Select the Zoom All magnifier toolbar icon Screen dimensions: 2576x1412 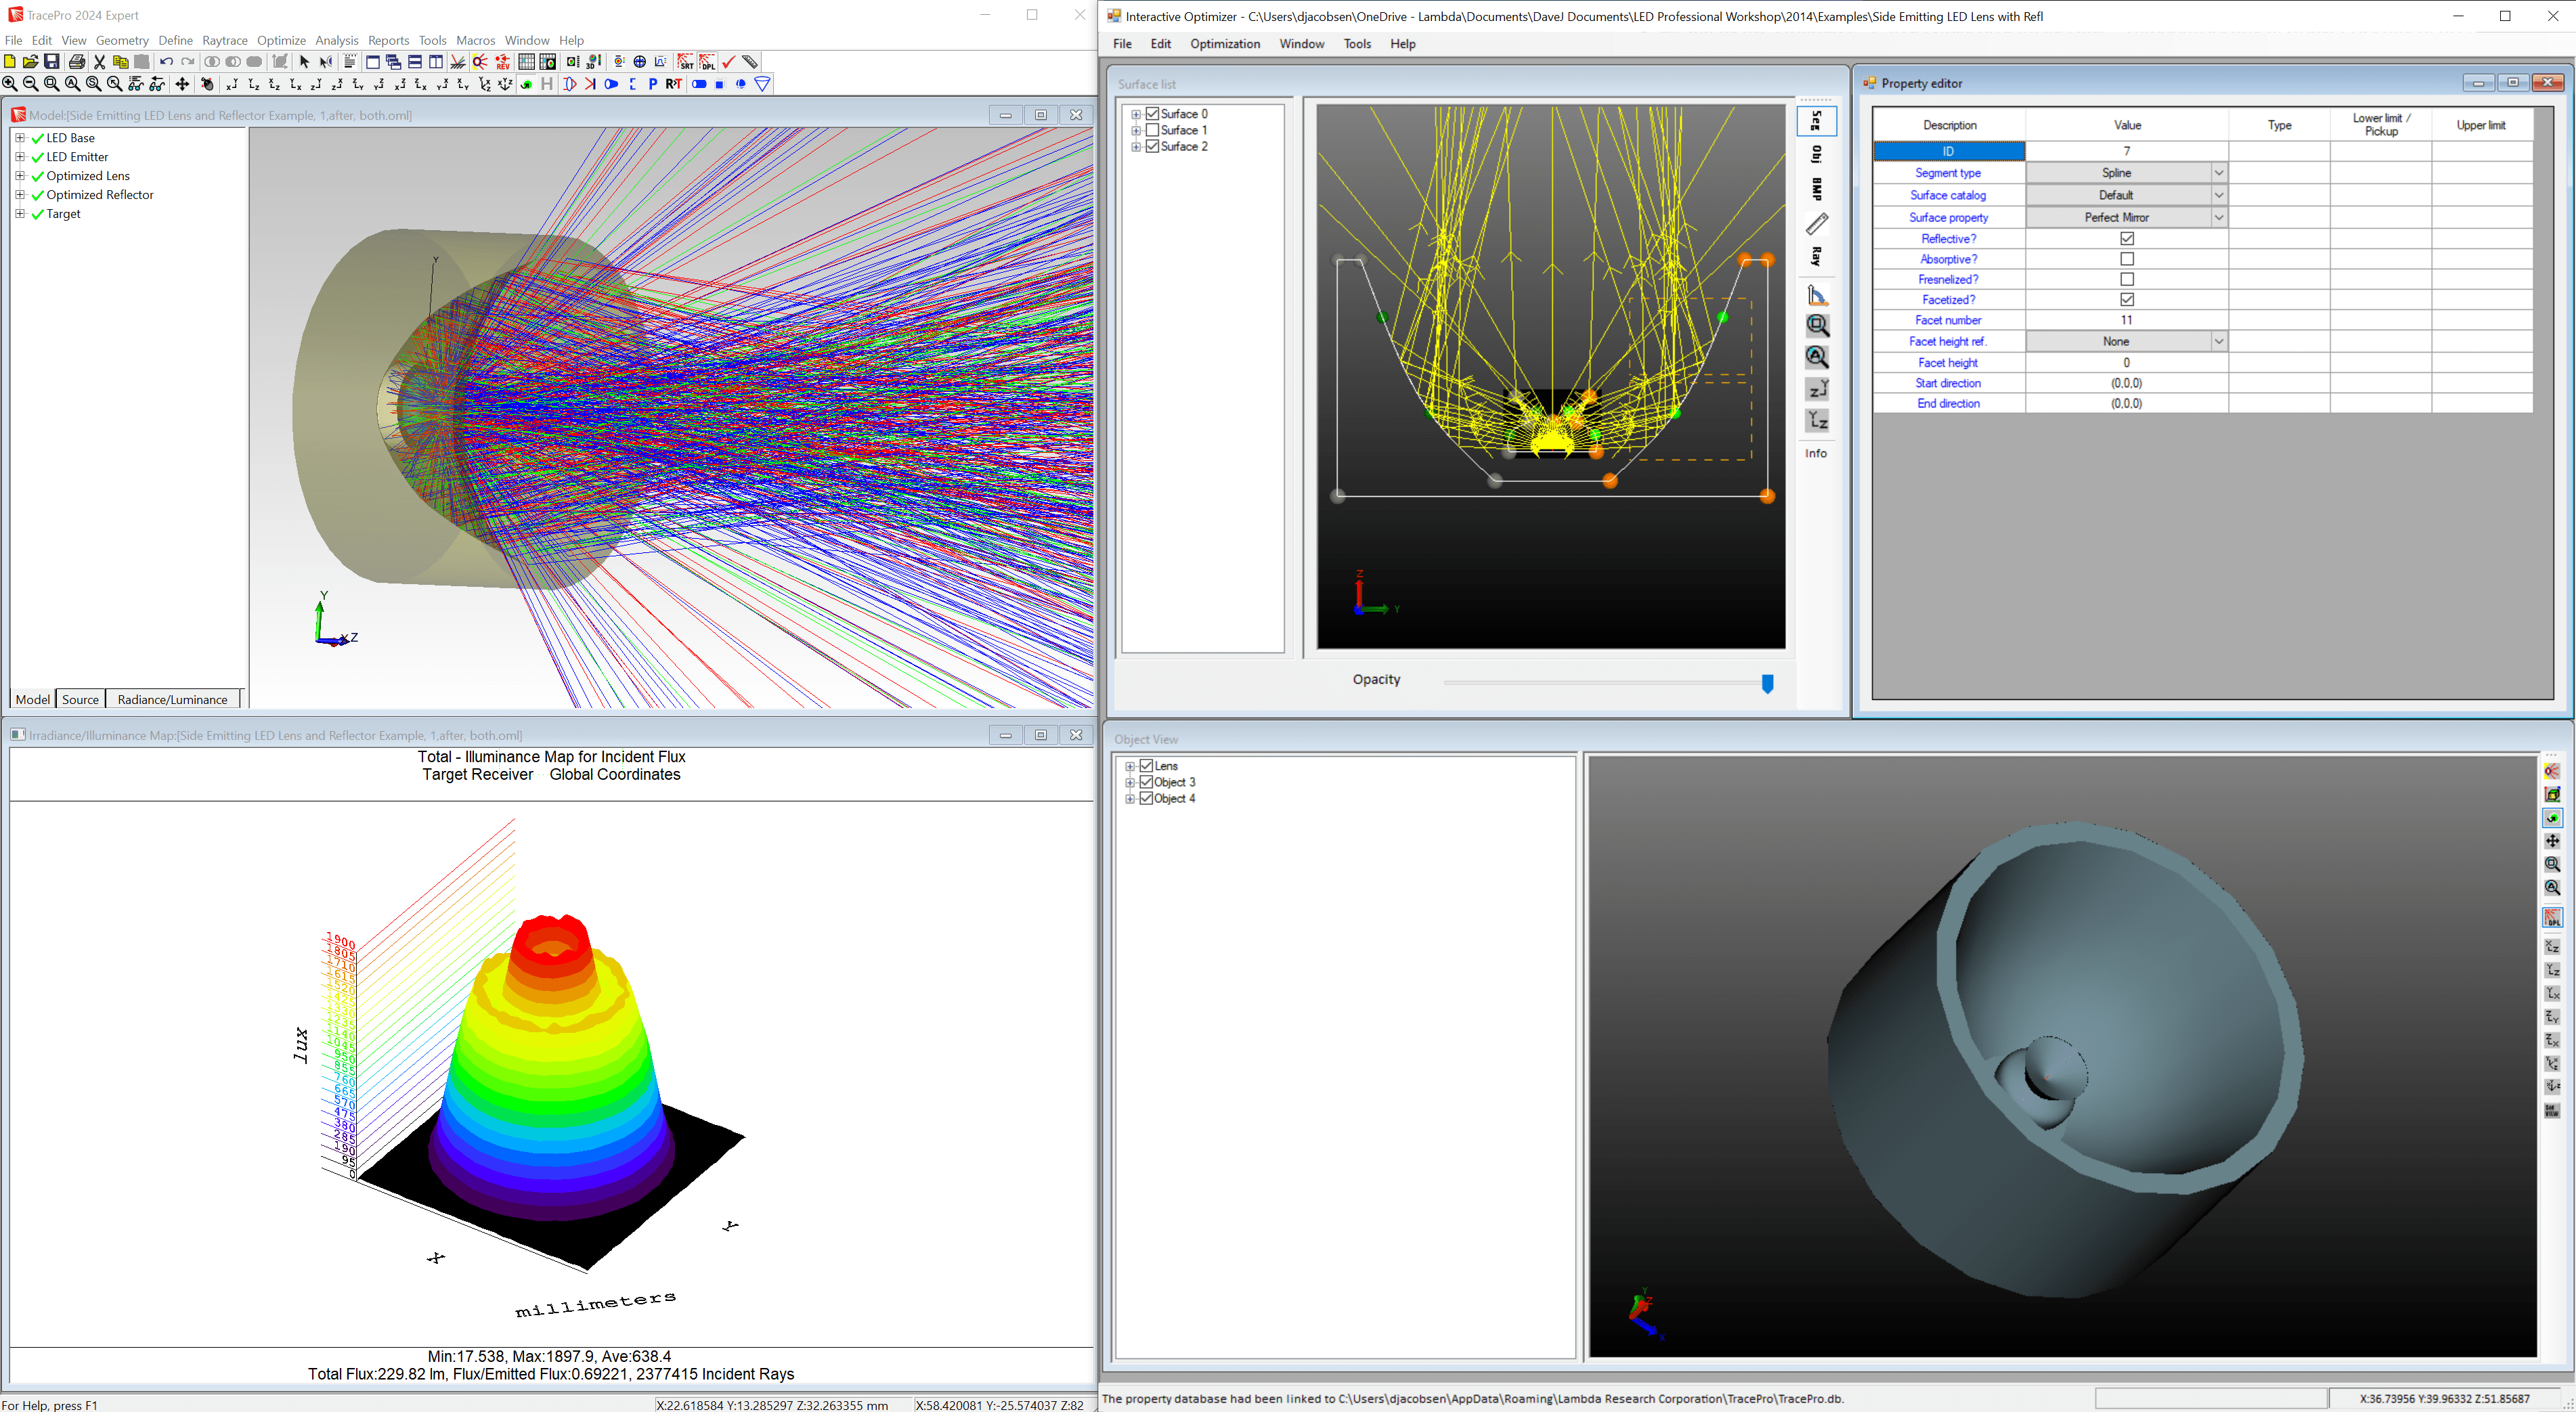71,85
